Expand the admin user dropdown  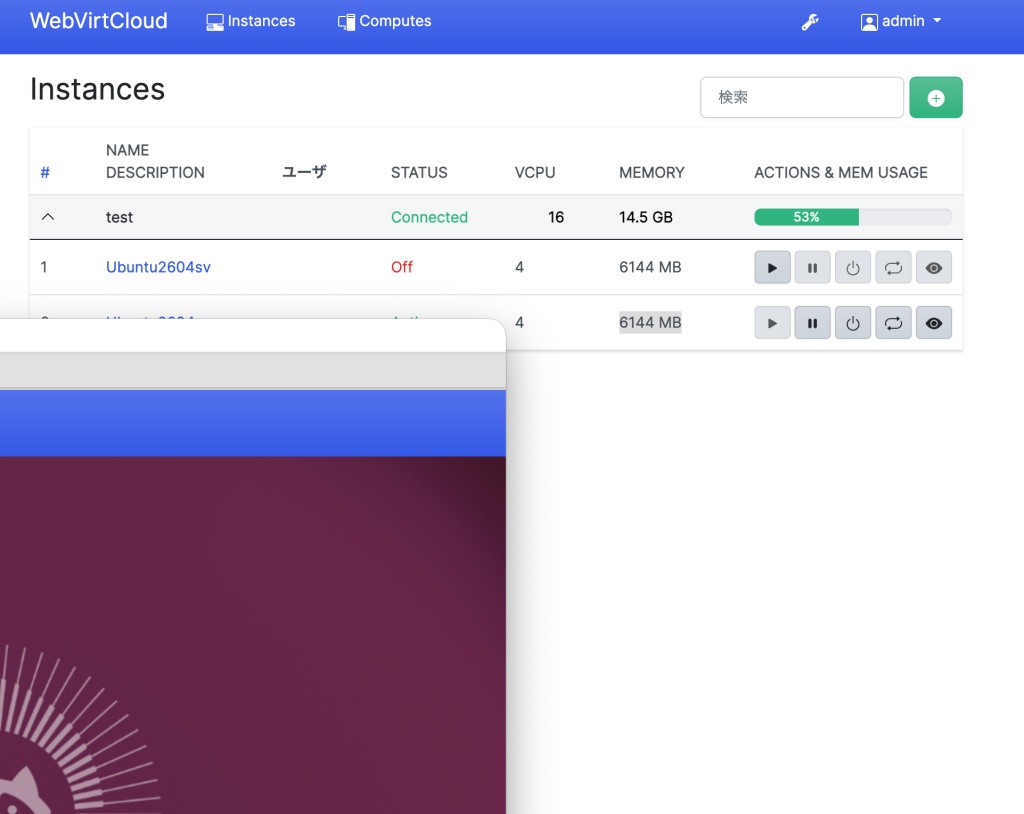(x=901, y=22)
